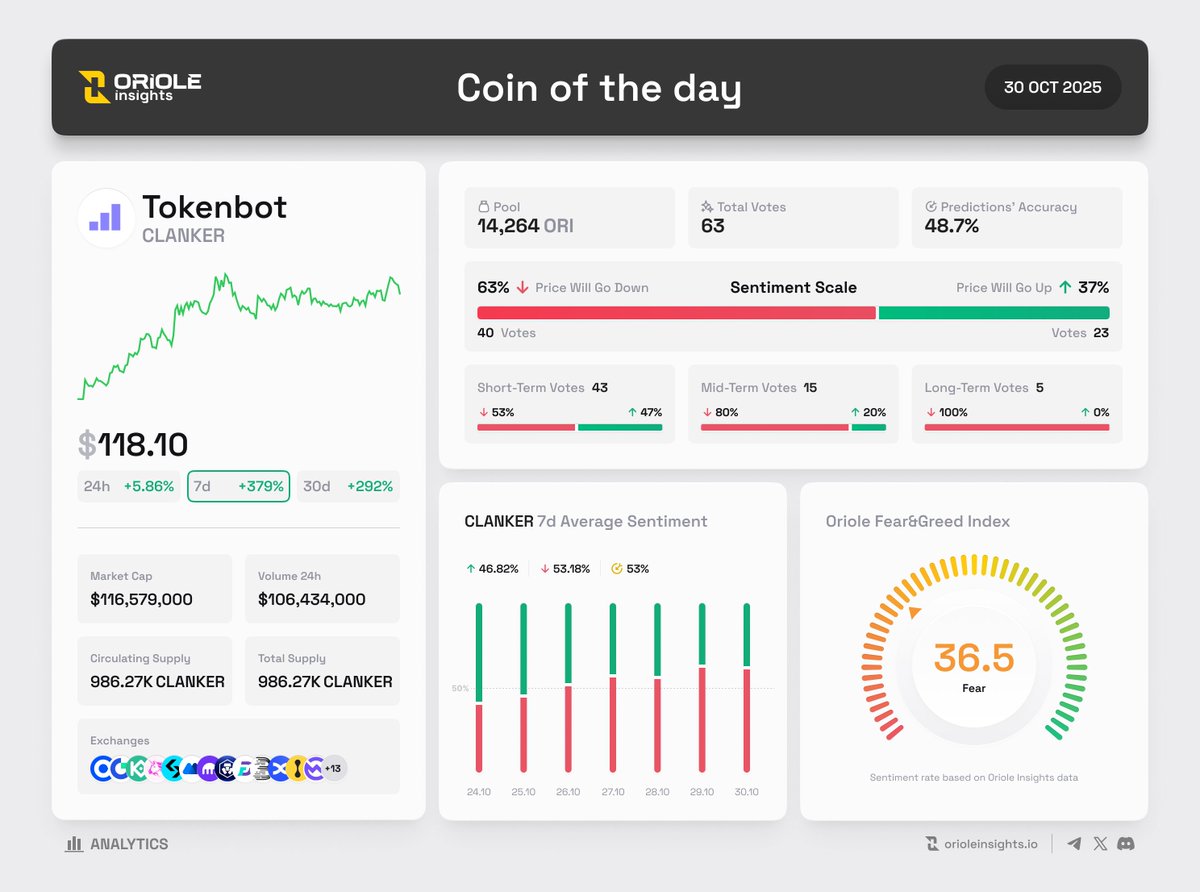Screen dimensions: 1200x892
Task: Open the Discord icon in footer
Action: point(1126,844)
